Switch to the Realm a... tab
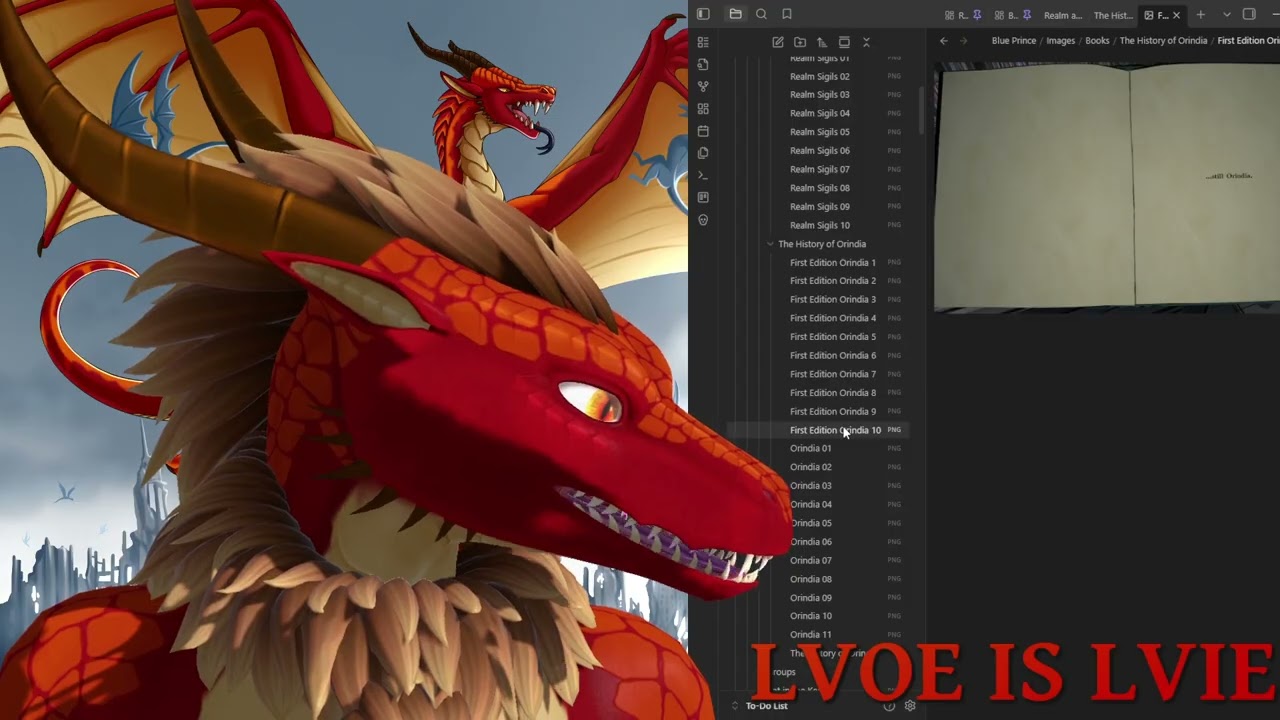The width and height of the screenshot is (1280, 720). (x=1063, y=15)
